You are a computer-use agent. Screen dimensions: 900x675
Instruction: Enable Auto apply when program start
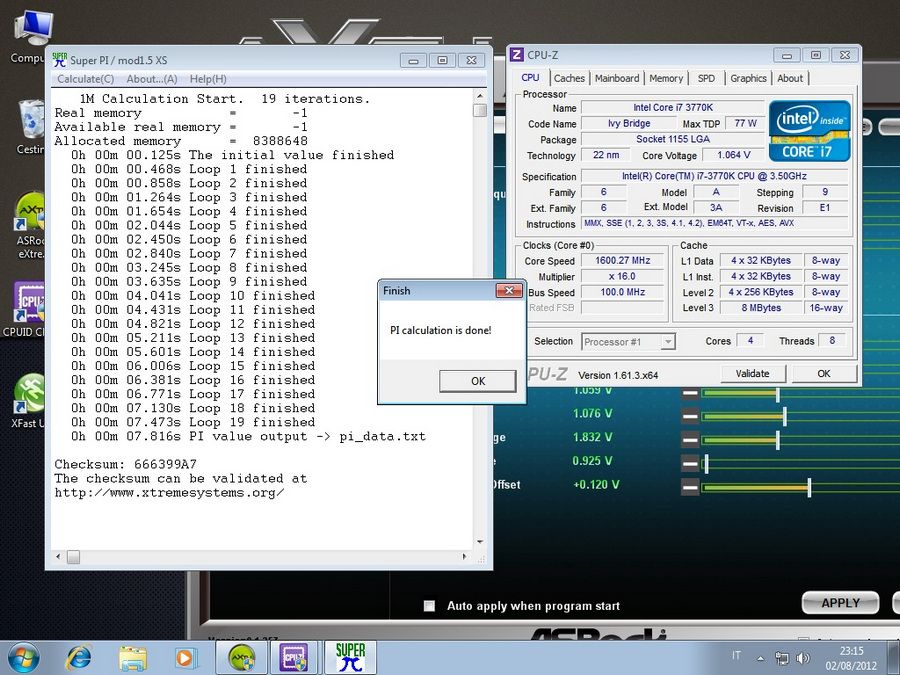click(x=429, y=606)
